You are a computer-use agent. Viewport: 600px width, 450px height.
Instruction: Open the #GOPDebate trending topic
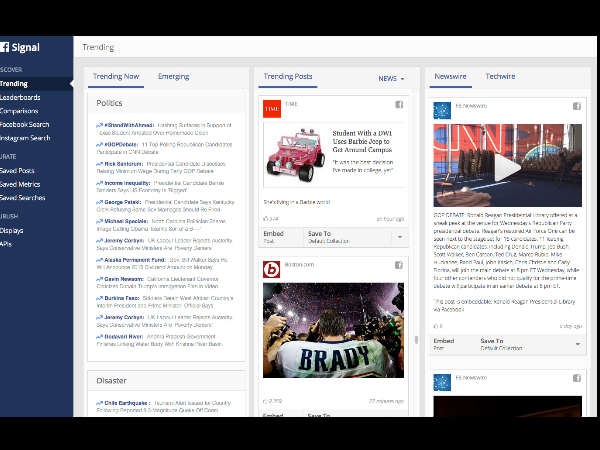(121, 145)
